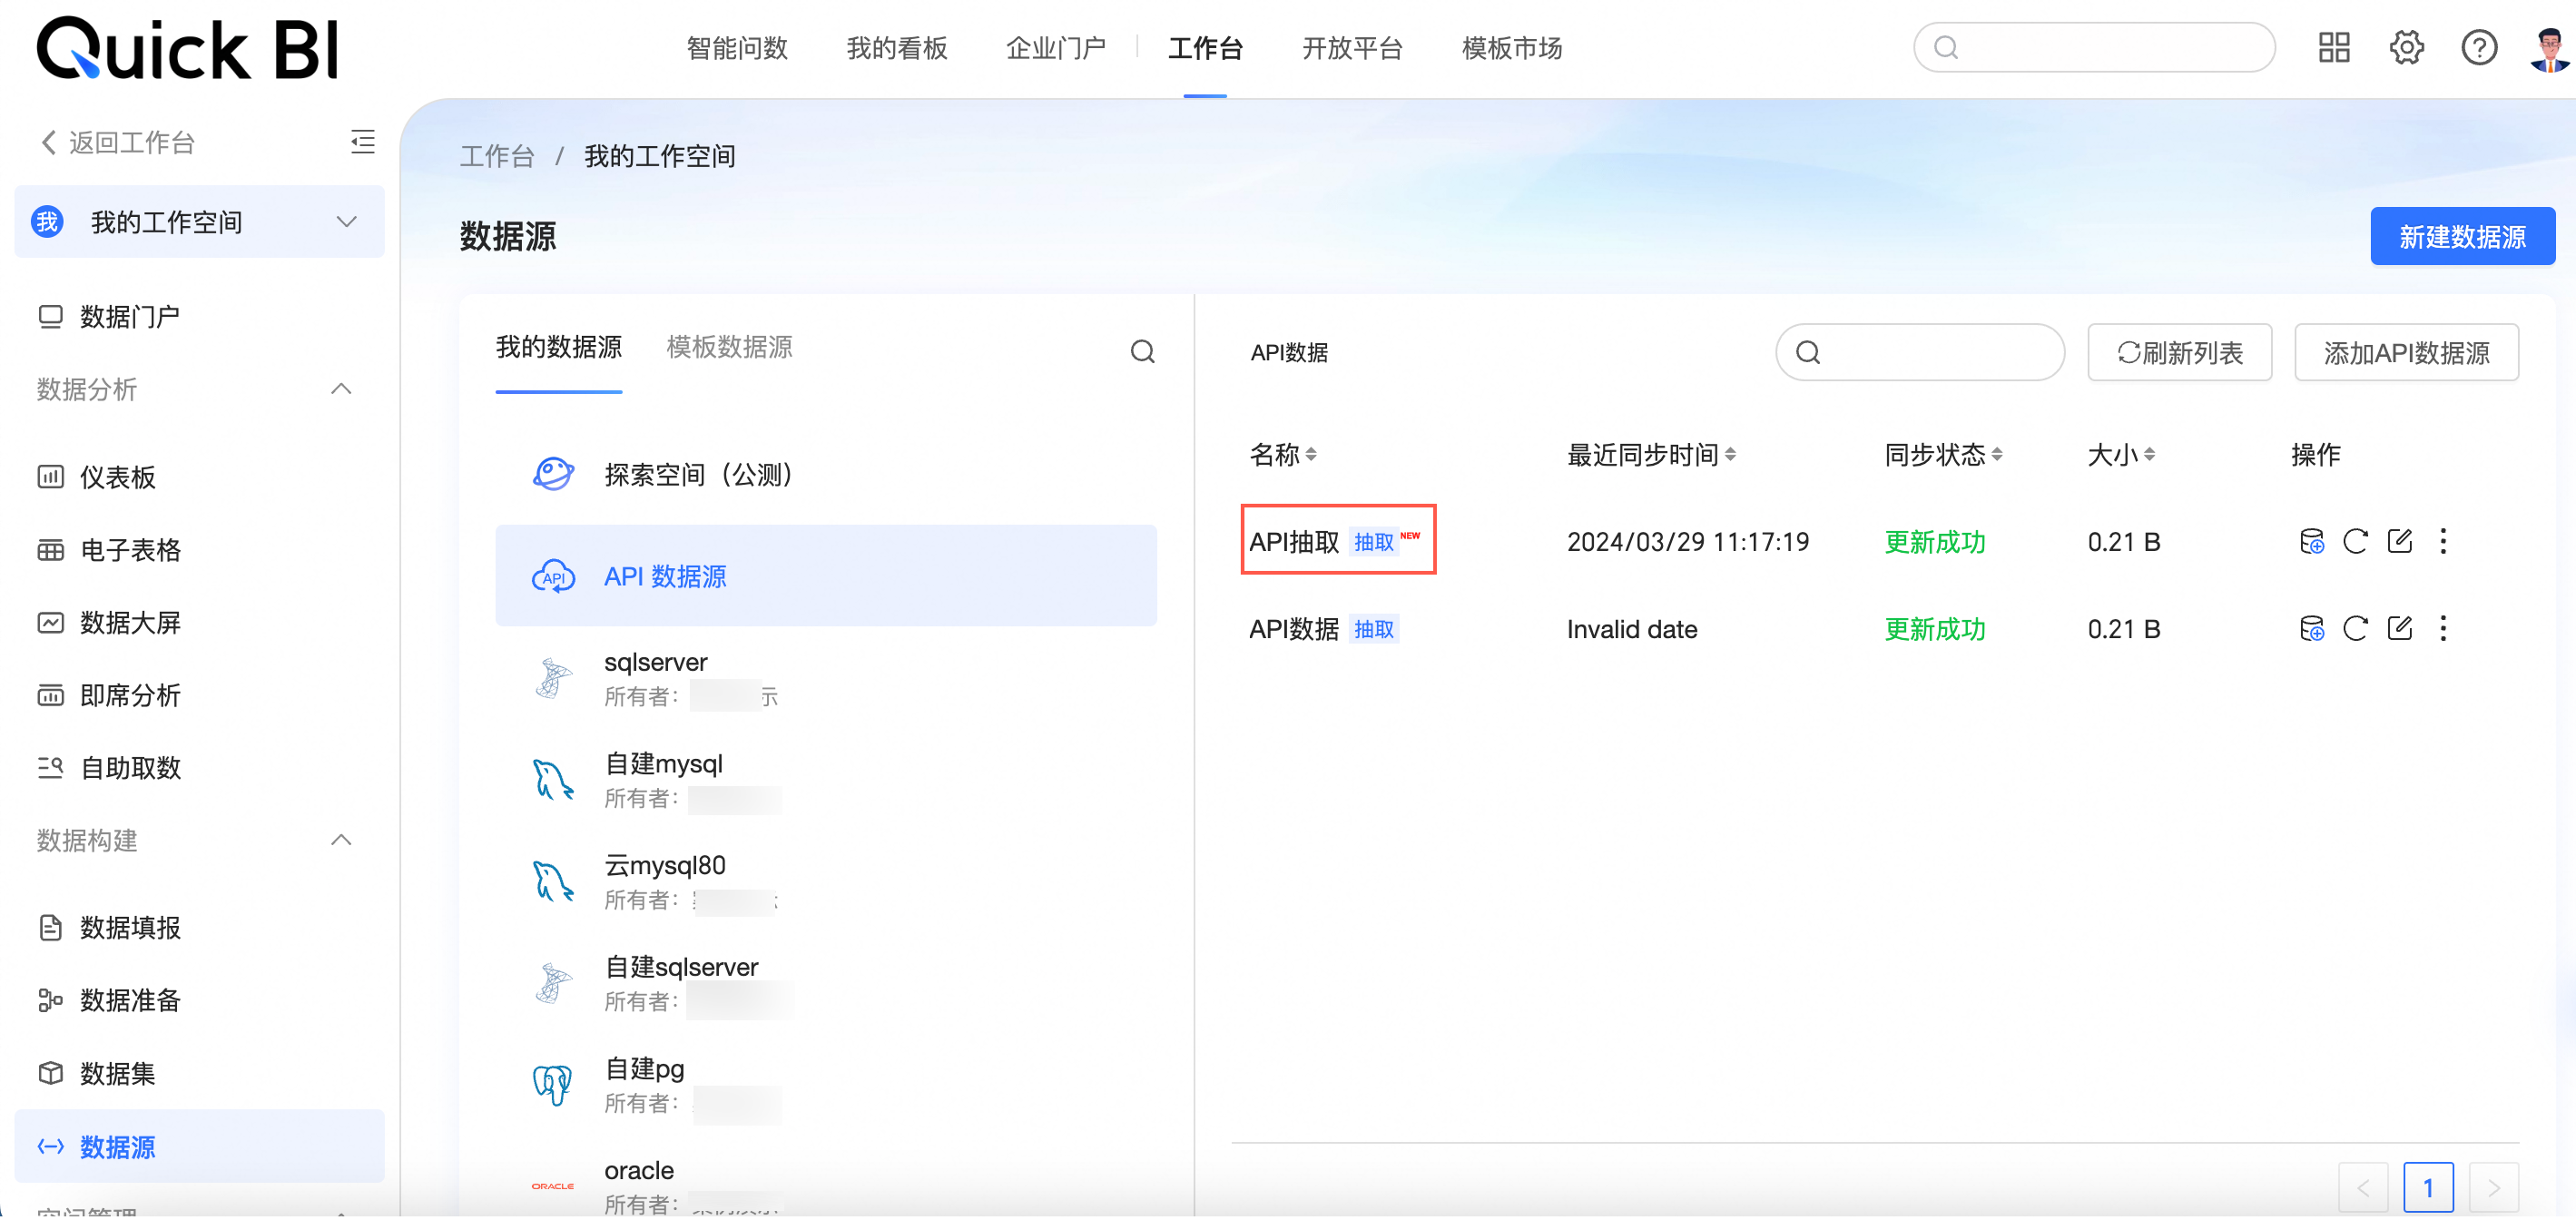Click the API数据 data source name
Image resolution: width=2576 pixels, height=1220 pixels.
1294,629
